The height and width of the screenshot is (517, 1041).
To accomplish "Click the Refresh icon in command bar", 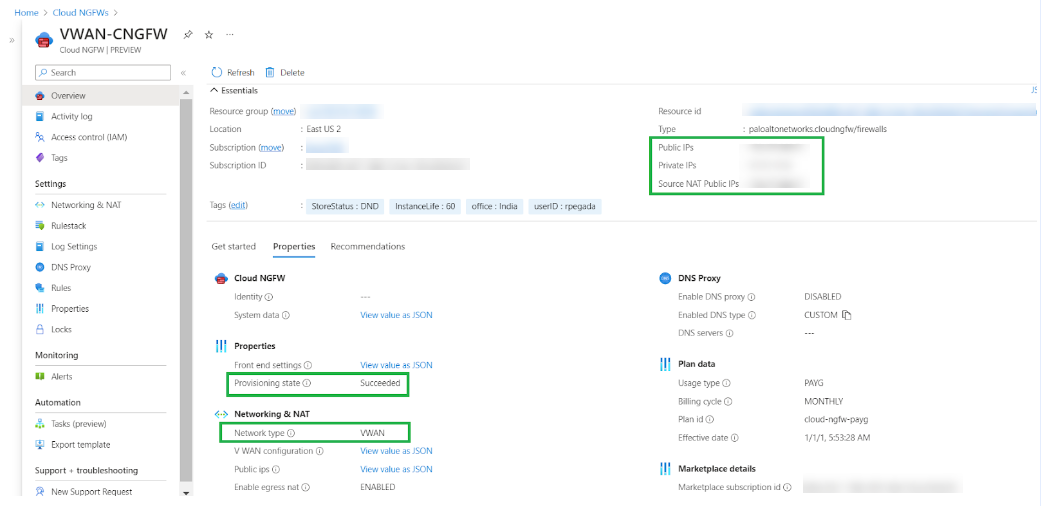I will click(x=216, y=72).
